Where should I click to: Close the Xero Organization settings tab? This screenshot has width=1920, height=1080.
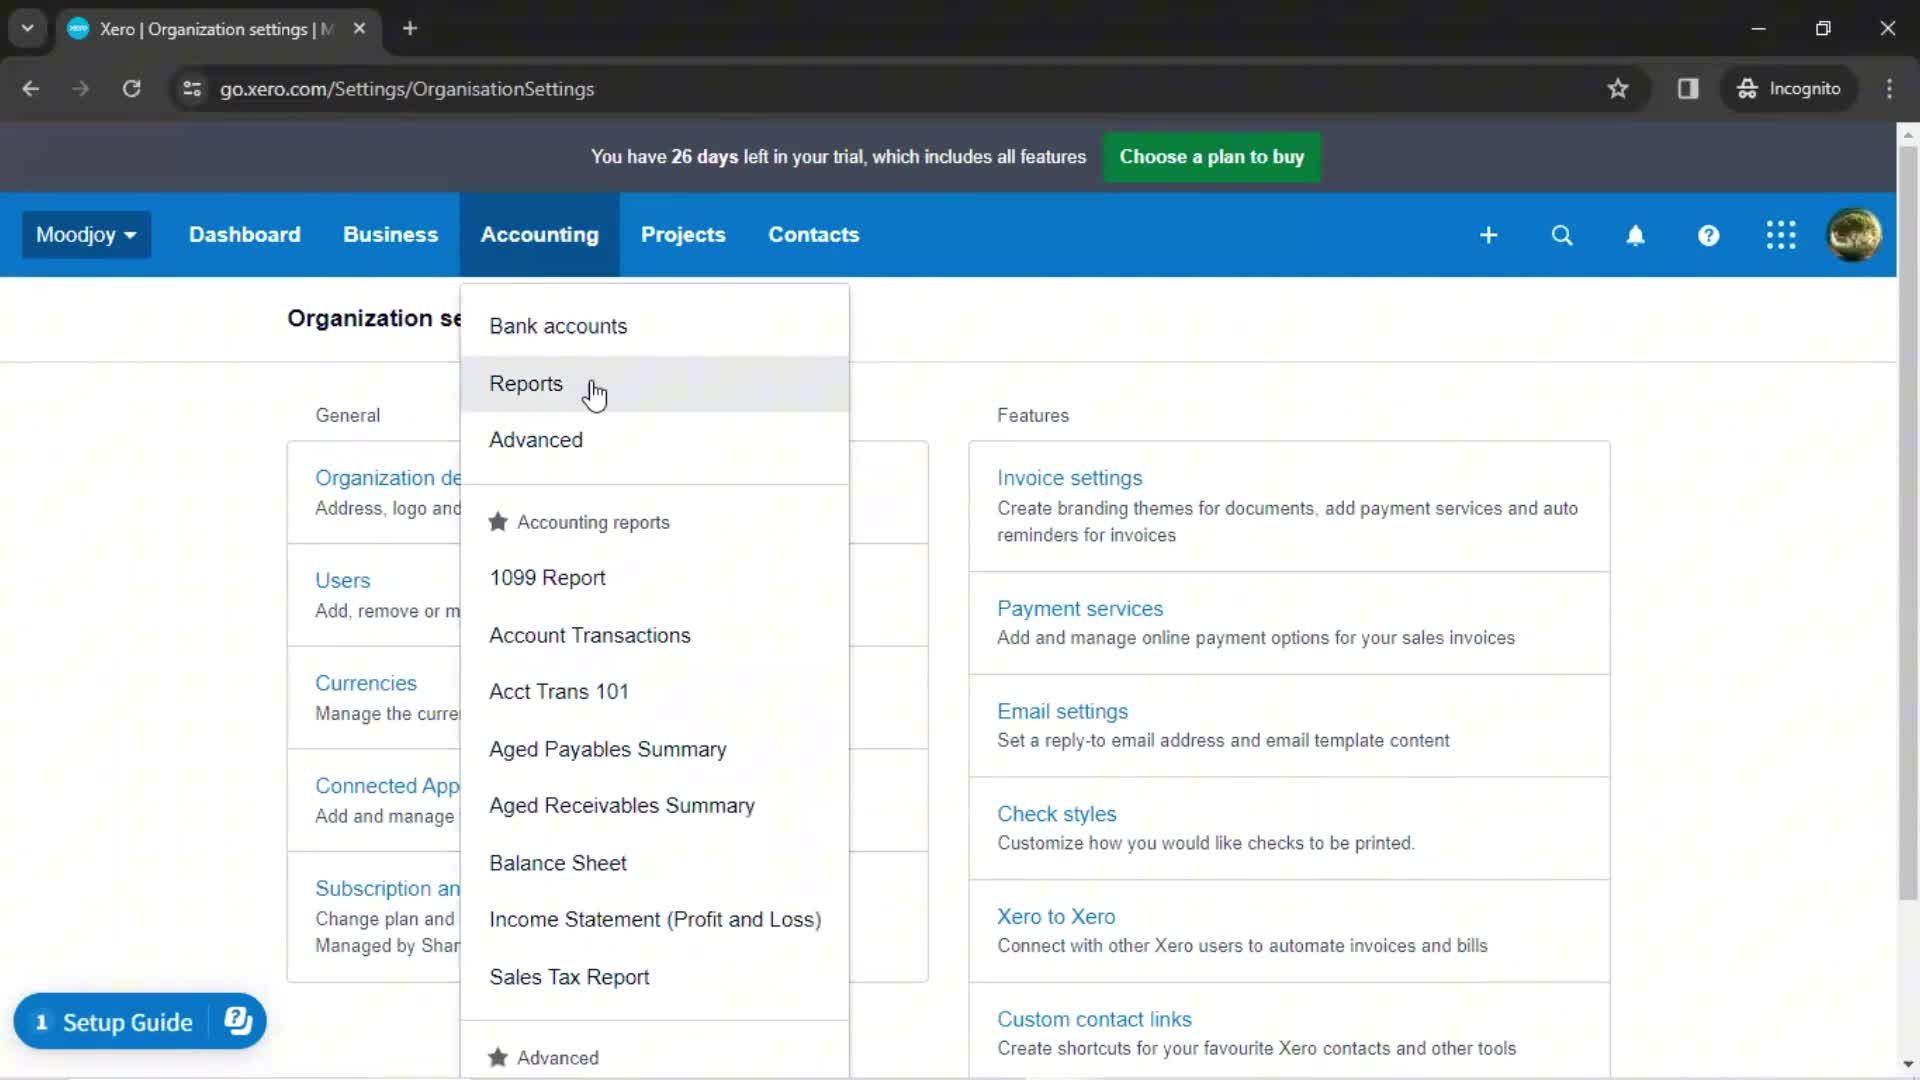(359, 29)
